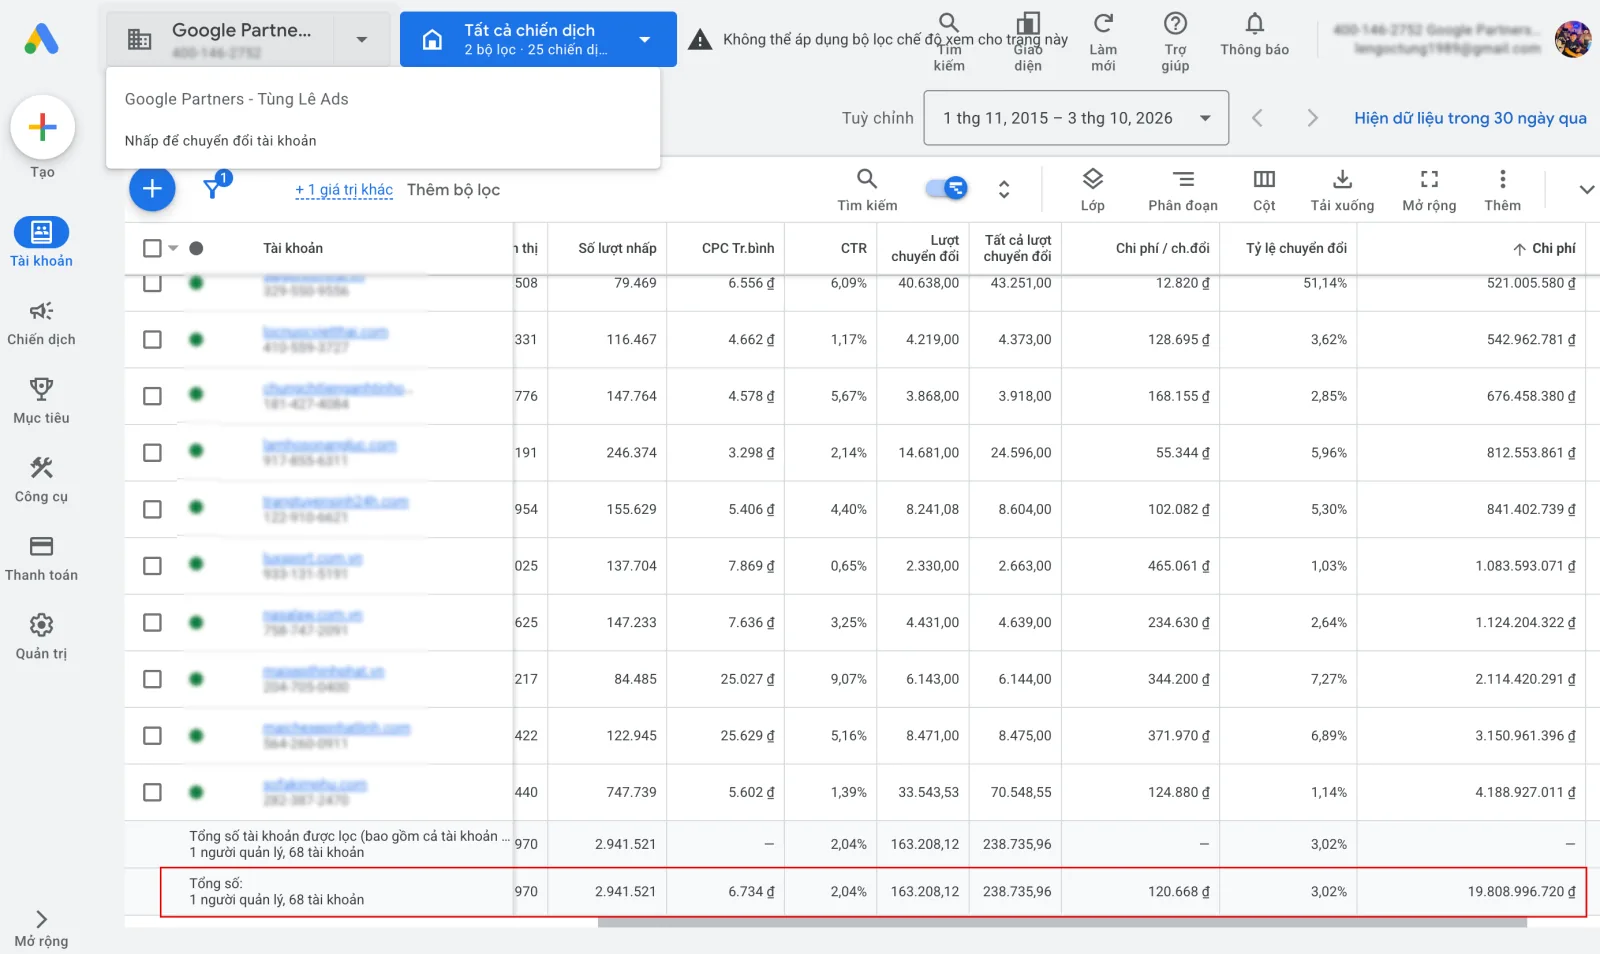Viewport: 1600px width, 954px height.
Task: Click Thêm bộ lọc add filter
Action: point(453,190)
